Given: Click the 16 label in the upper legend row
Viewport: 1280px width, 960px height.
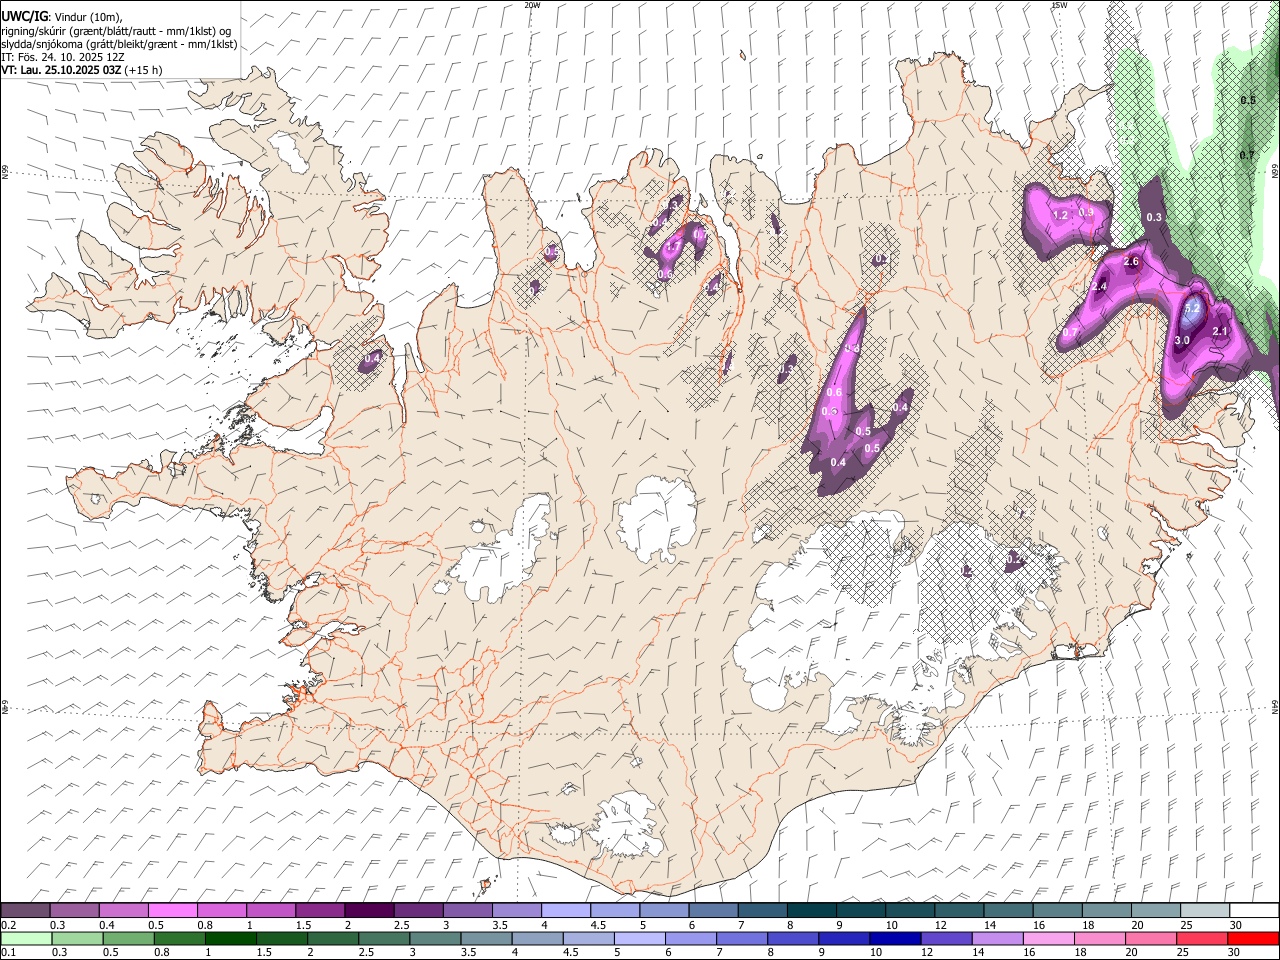Looking at the screenshot, I should tap(1038, 925).
